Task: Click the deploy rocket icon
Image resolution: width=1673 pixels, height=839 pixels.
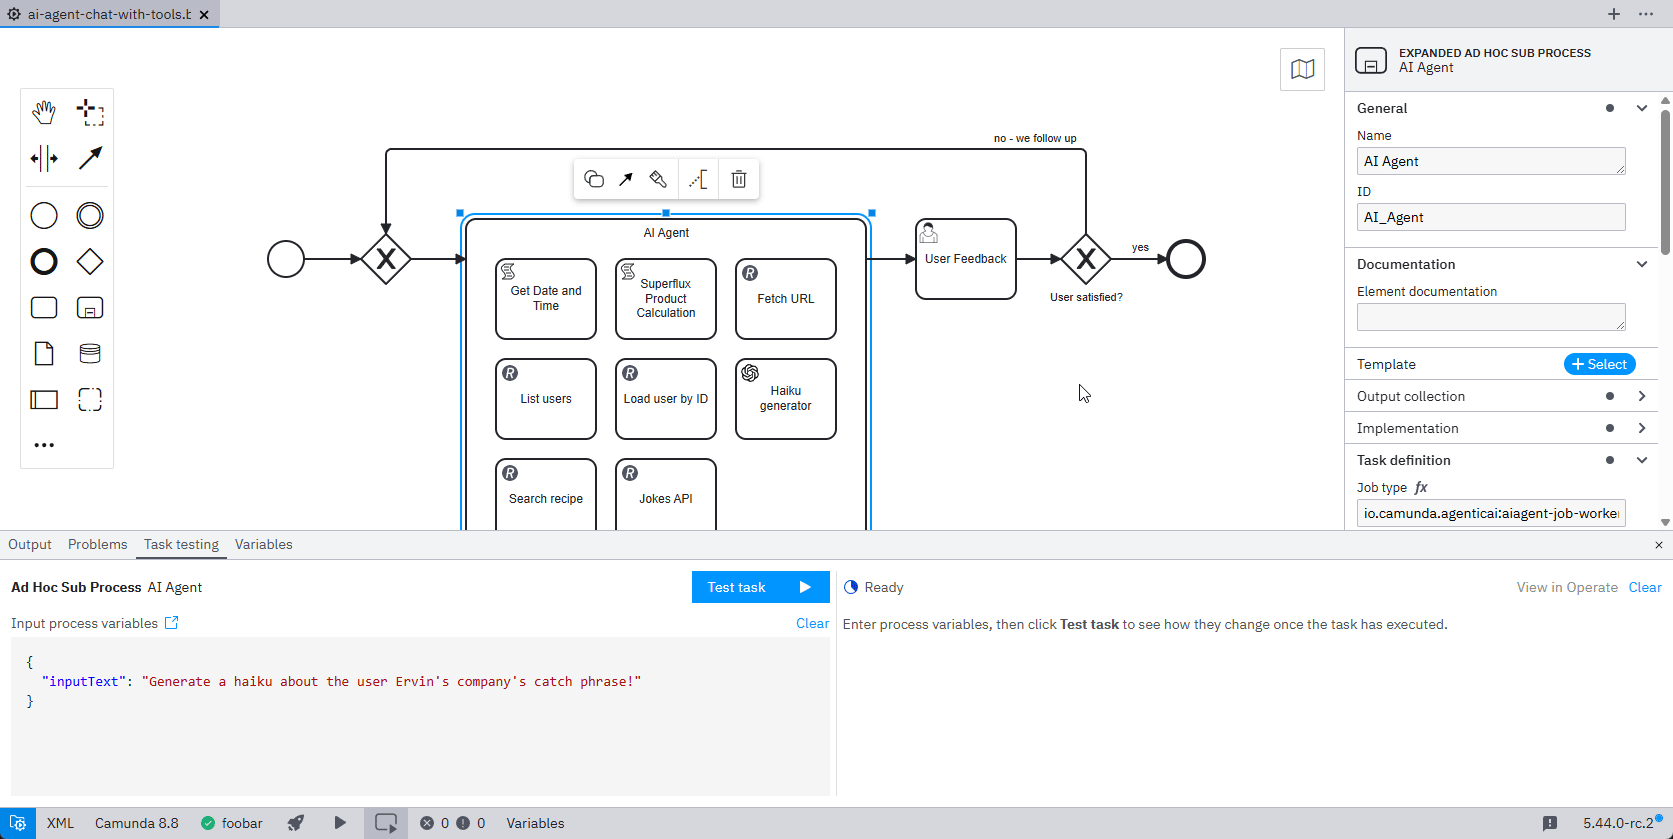Action: 296,823
